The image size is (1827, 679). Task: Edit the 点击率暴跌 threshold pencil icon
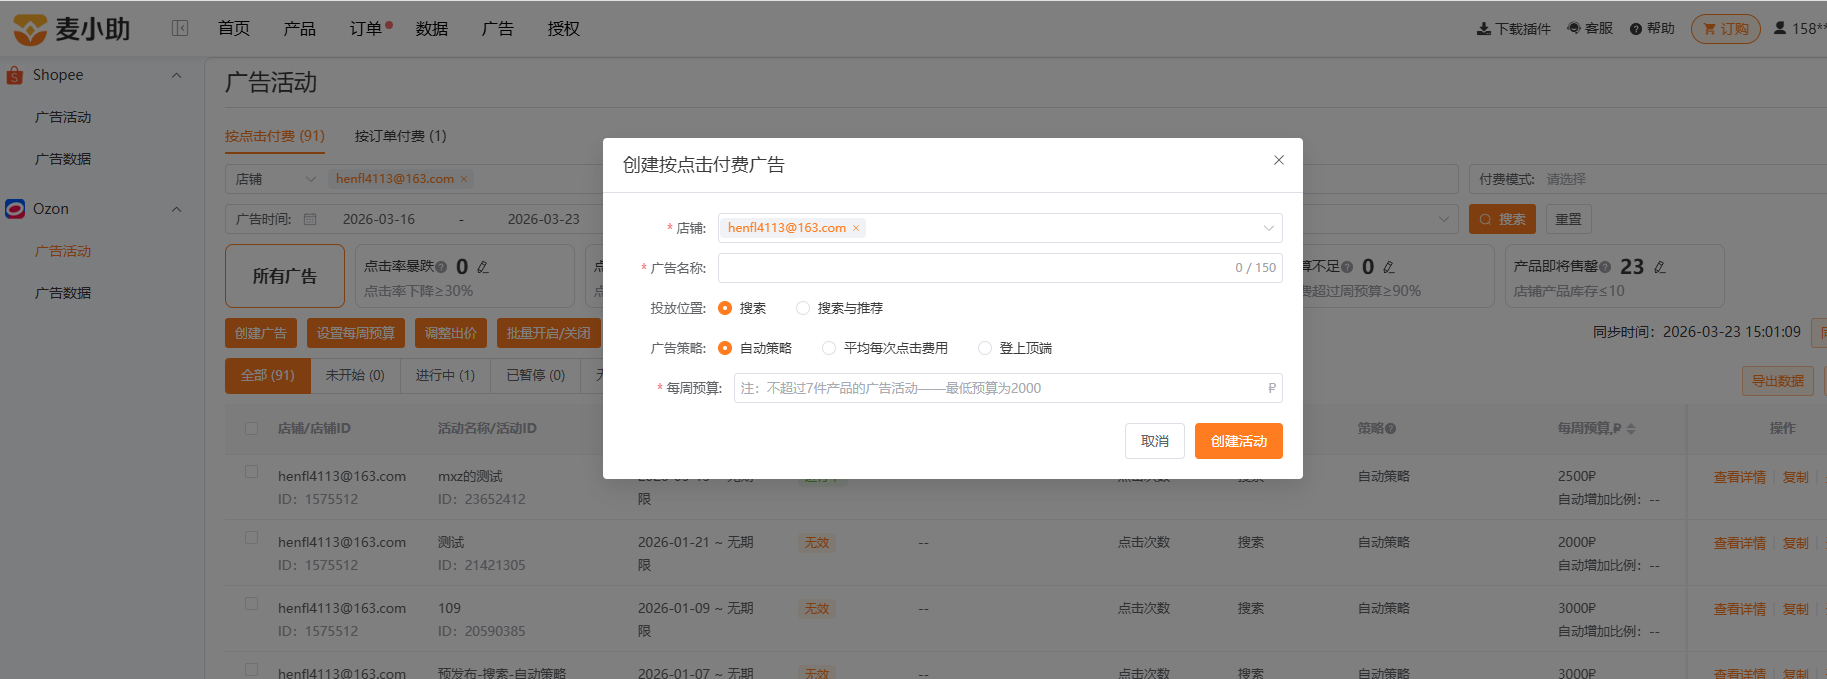click(x=483, y=267)
